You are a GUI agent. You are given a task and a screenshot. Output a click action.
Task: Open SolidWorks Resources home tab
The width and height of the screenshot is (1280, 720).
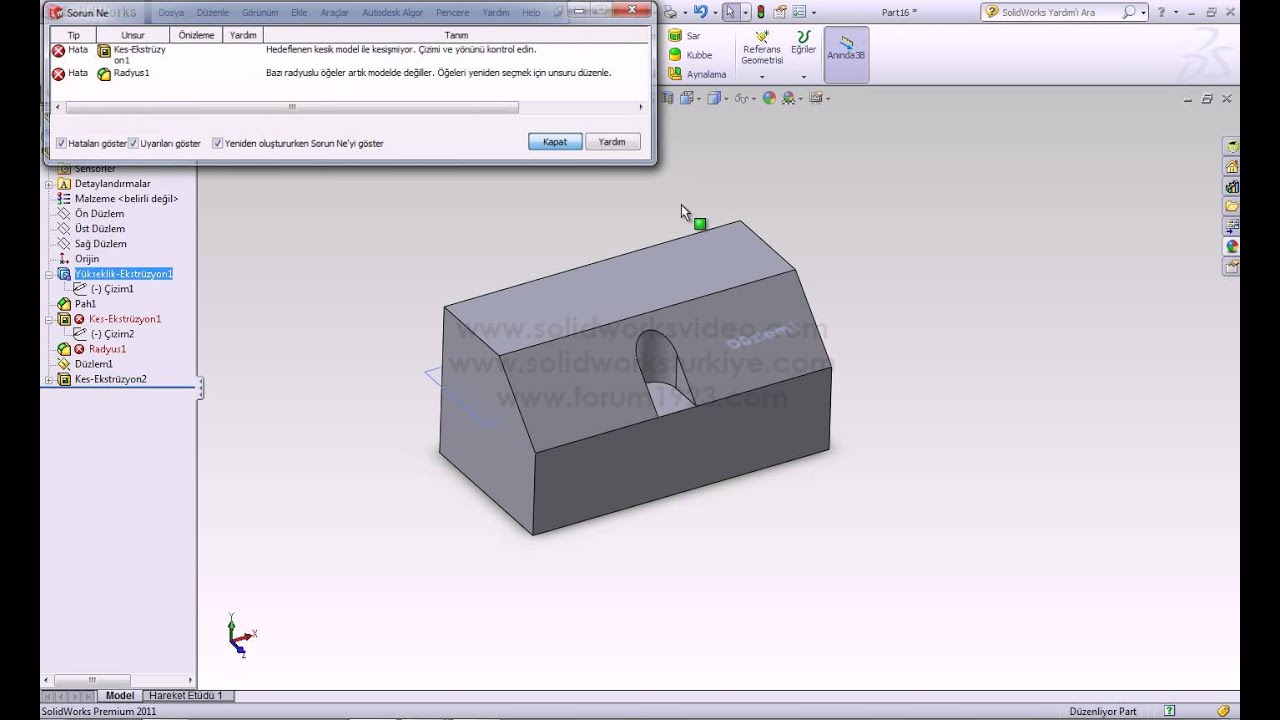point(1232,167)
